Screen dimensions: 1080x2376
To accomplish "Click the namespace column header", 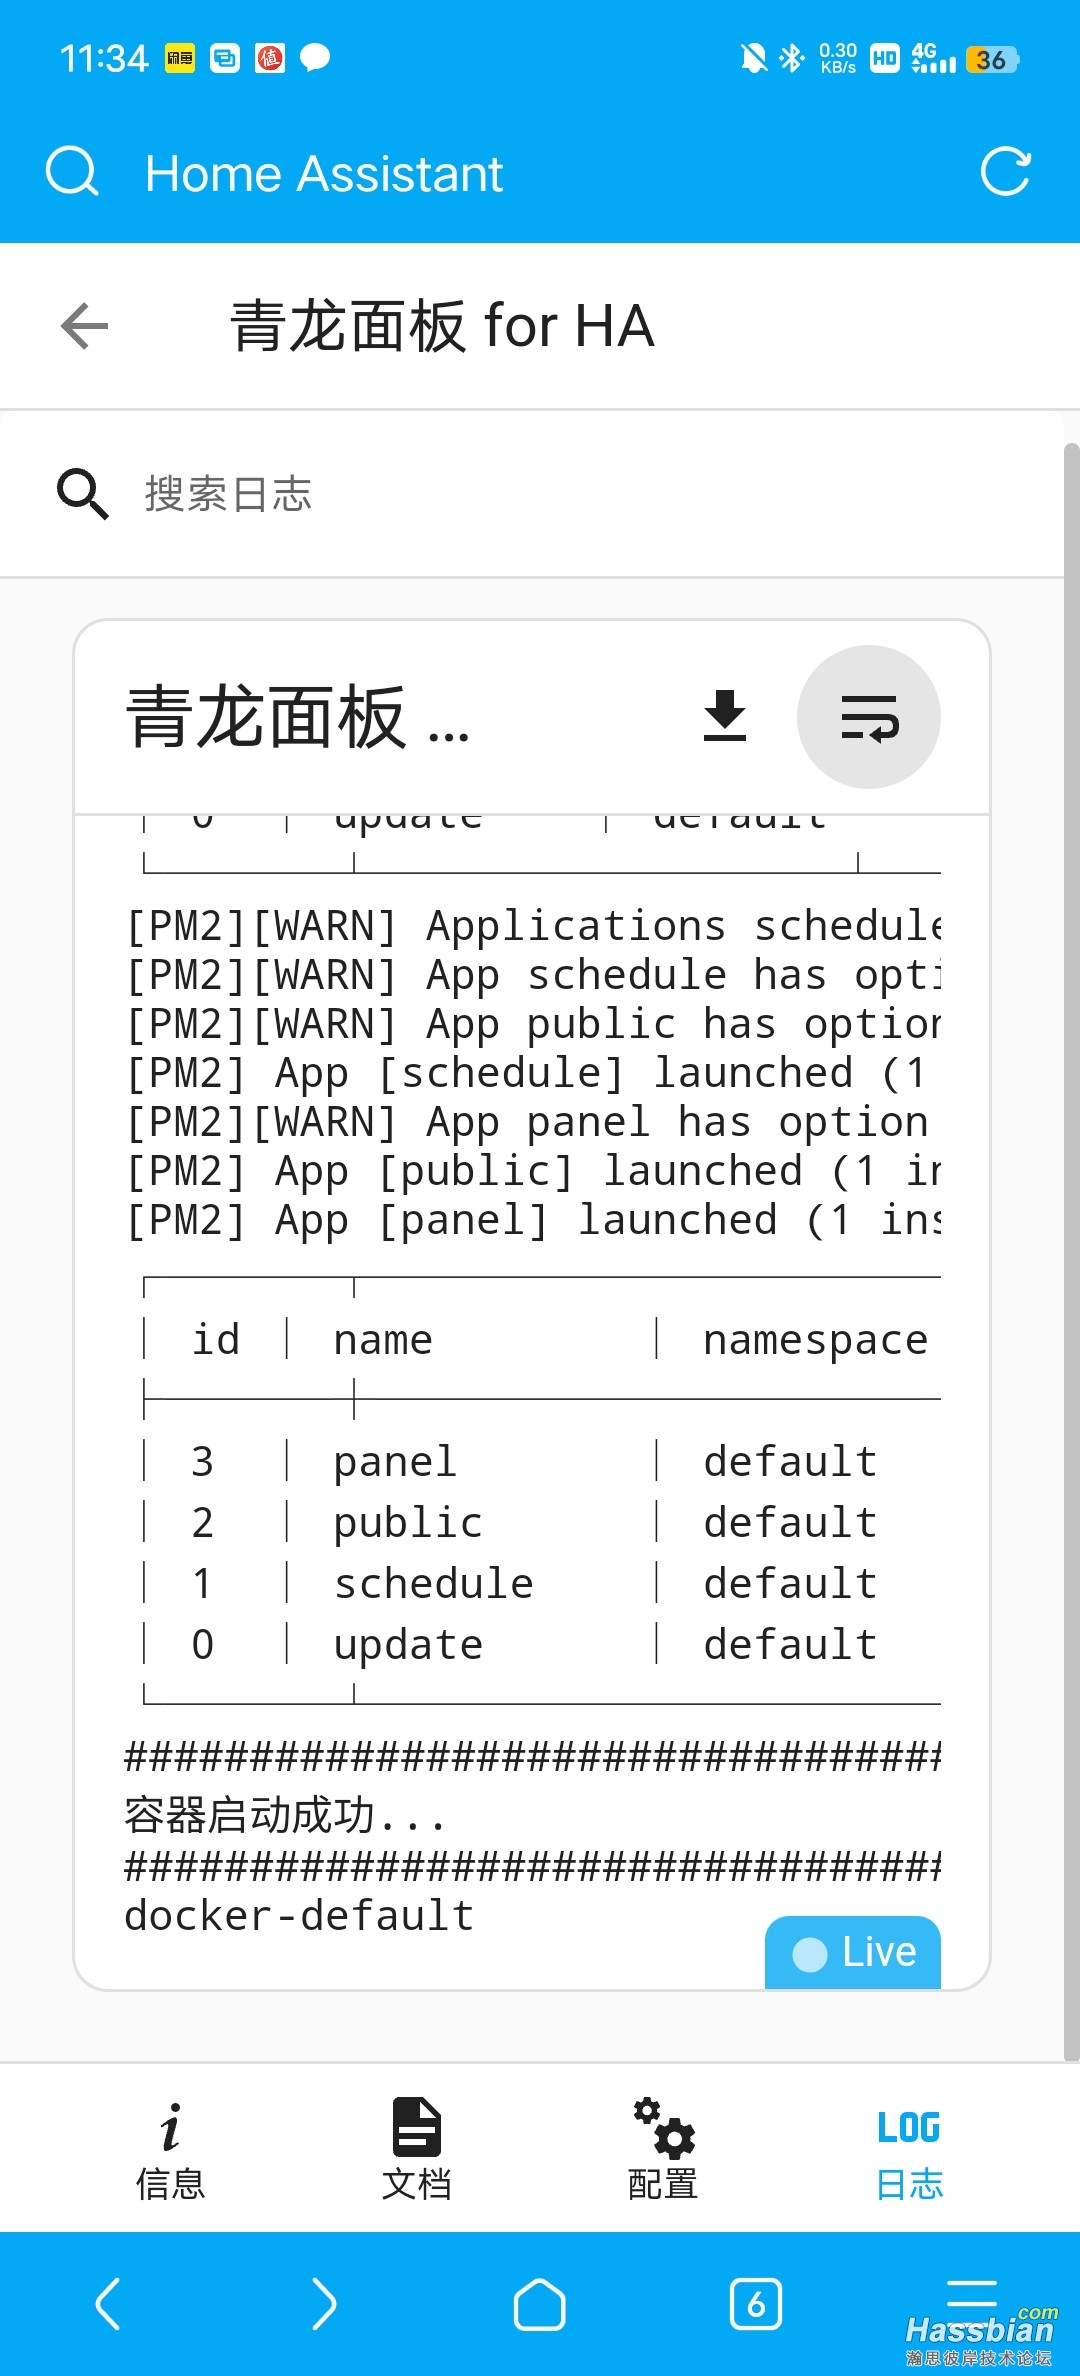I will point(815,1340).
